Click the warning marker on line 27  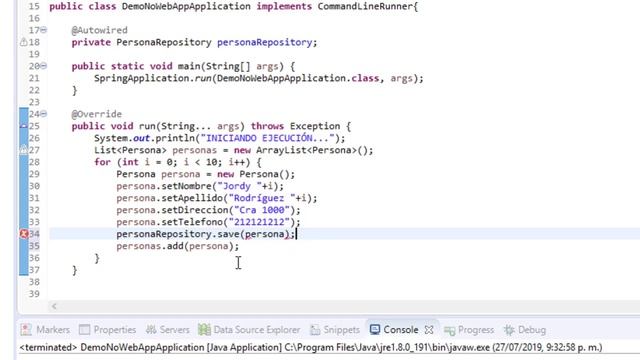[24, 150]
